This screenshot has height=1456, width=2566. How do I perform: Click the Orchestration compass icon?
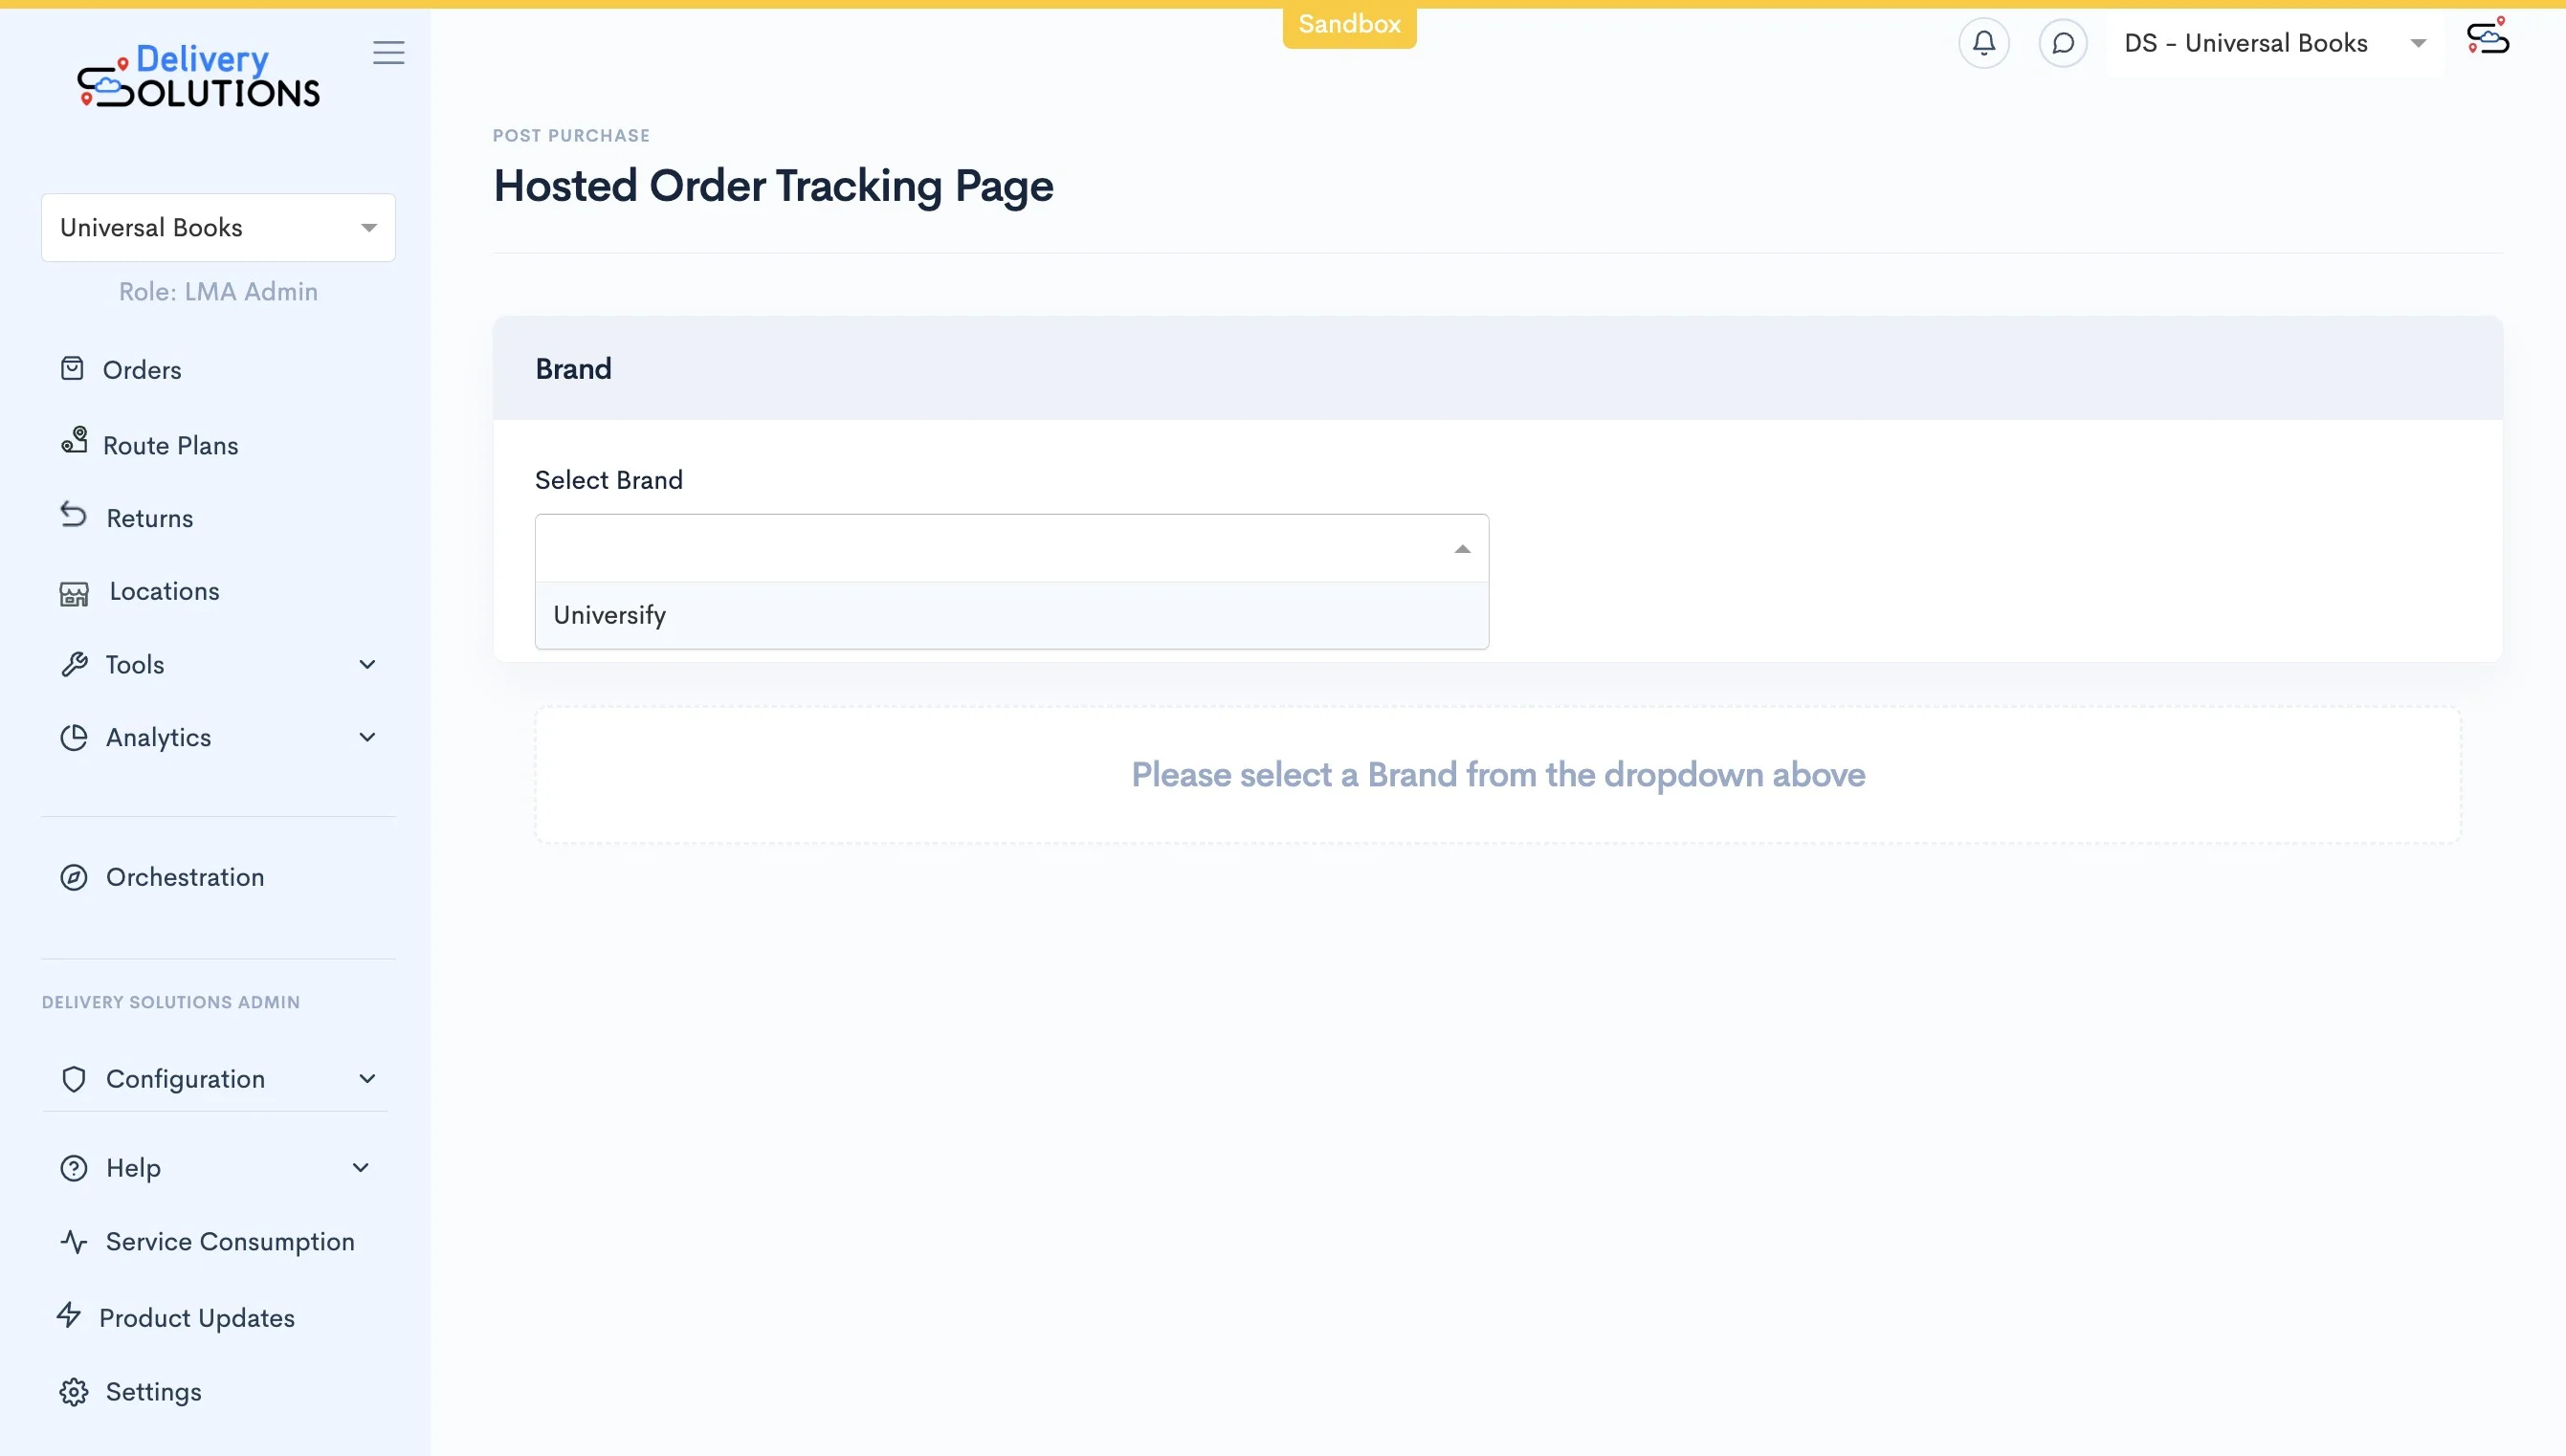pyautogui.click(x=74, y=877)
